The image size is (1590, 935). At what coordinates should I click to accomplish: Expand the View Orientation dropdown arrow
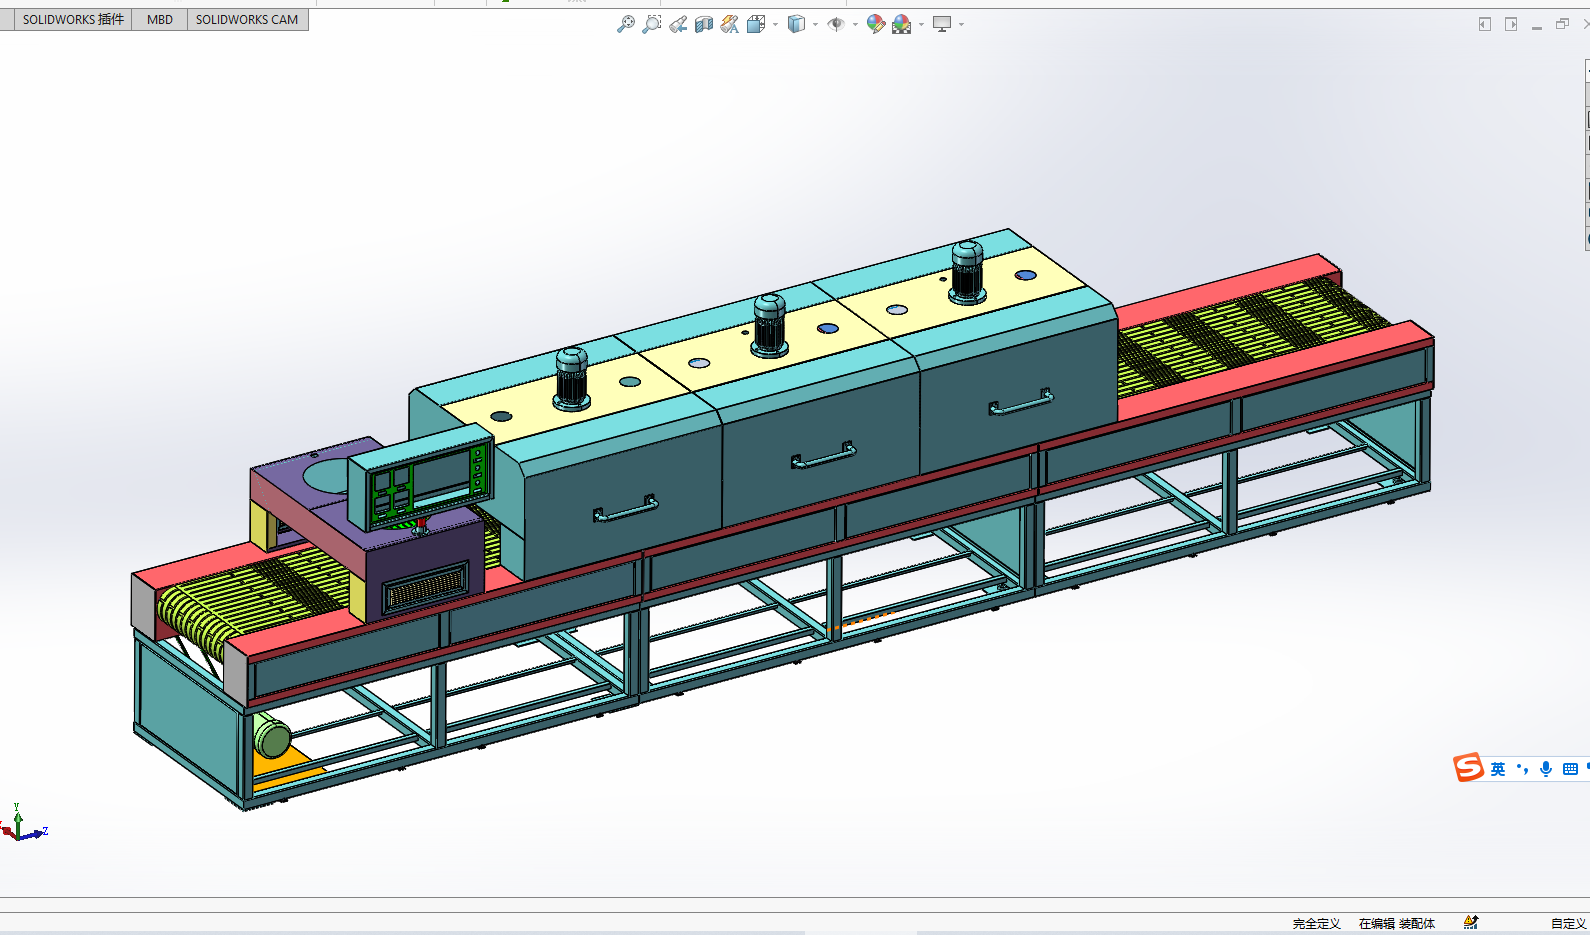pyautogui.click(x=775, y=24)
